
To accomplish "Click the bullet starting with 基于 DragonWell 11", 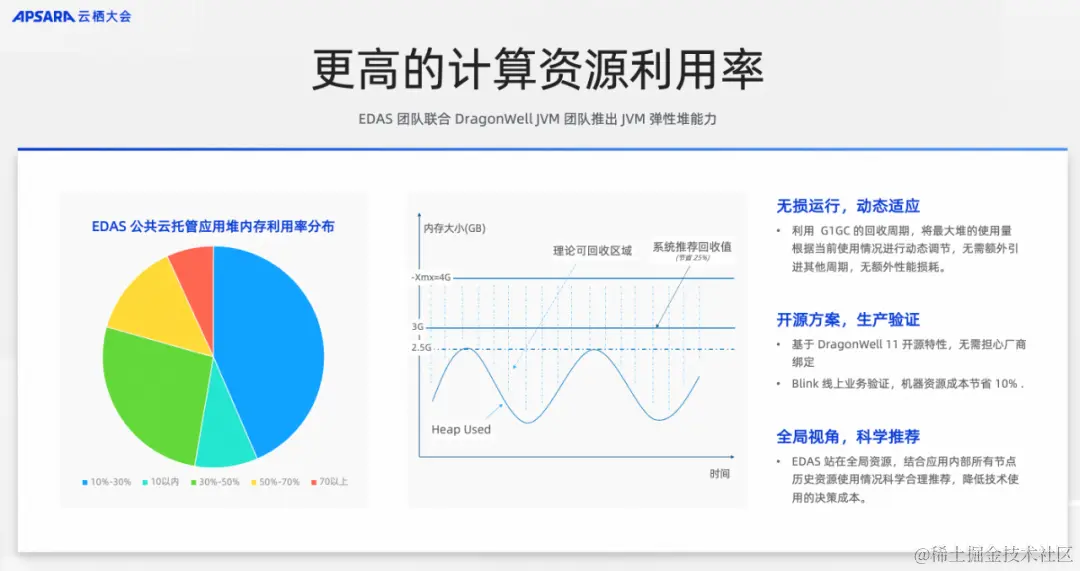I will 908,353.
